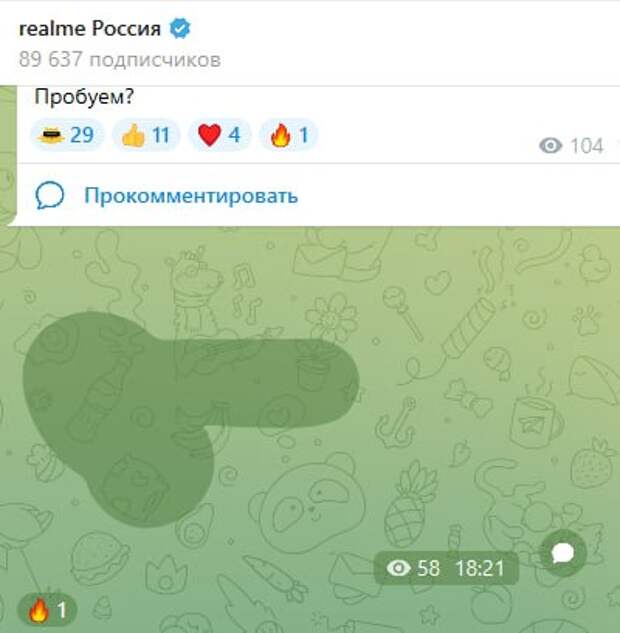Click the flame emoji in bottom reaction

pyautogui.click(x=38, y=610)
